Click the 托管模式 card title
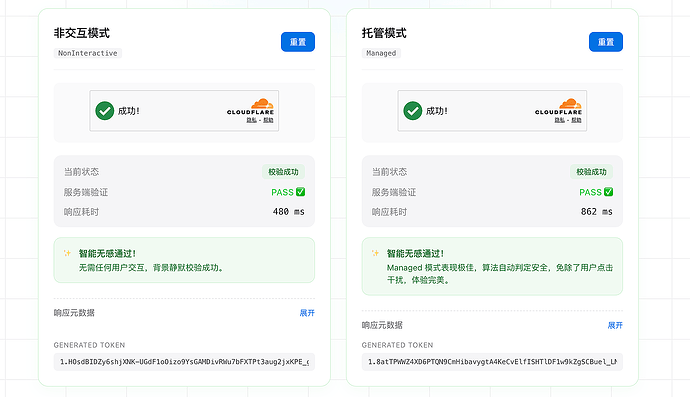The width and height of the screenshot is (690, 397). tap(384, 33)
